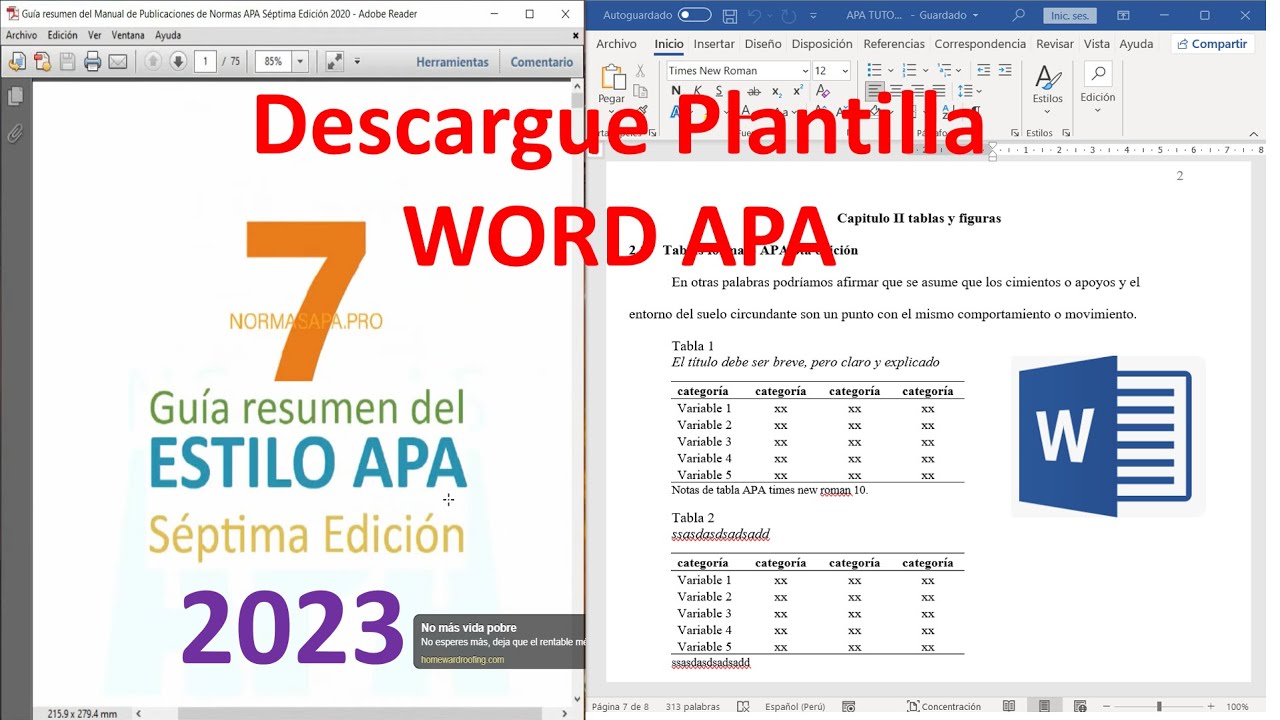Go to next page with the down arrow
This screenshot has height=720, width=1280.
(178, 62)
